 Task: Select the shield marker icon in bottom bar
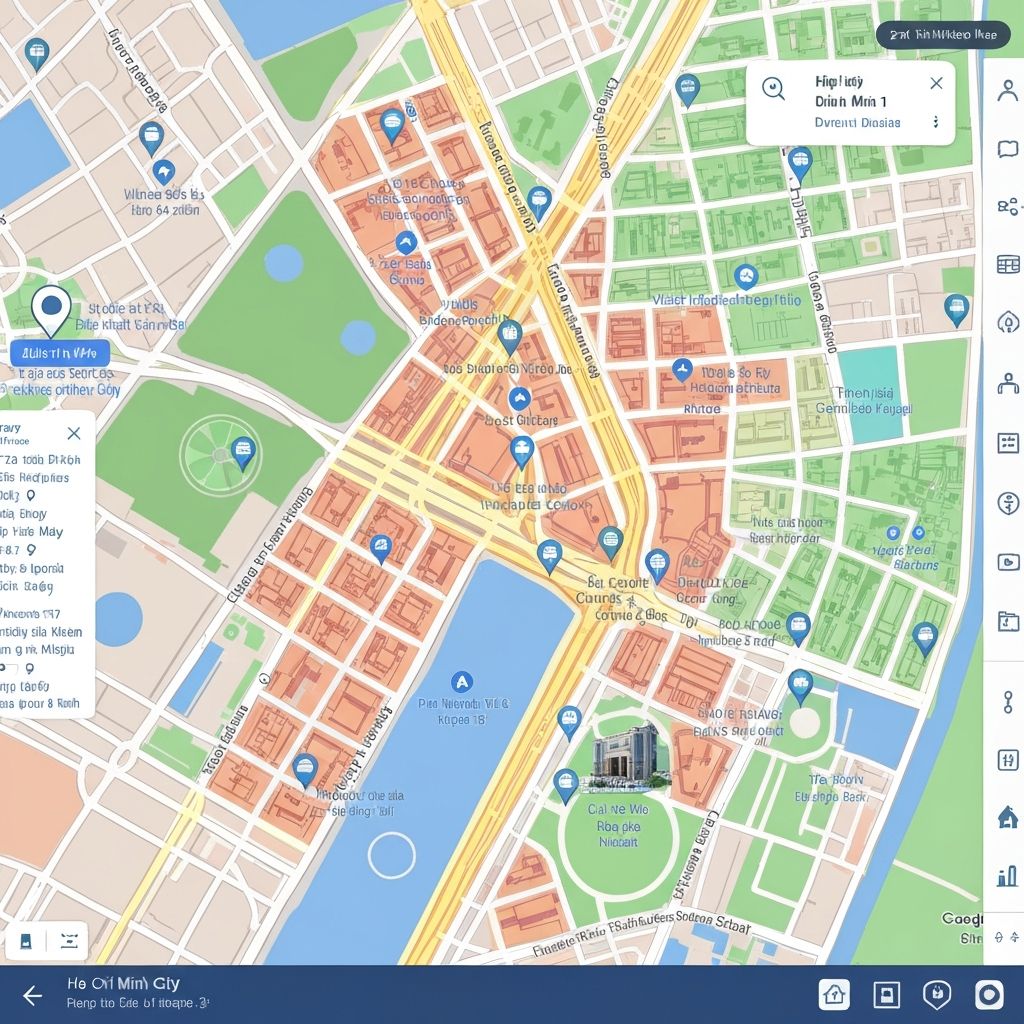tap(937, 994)
